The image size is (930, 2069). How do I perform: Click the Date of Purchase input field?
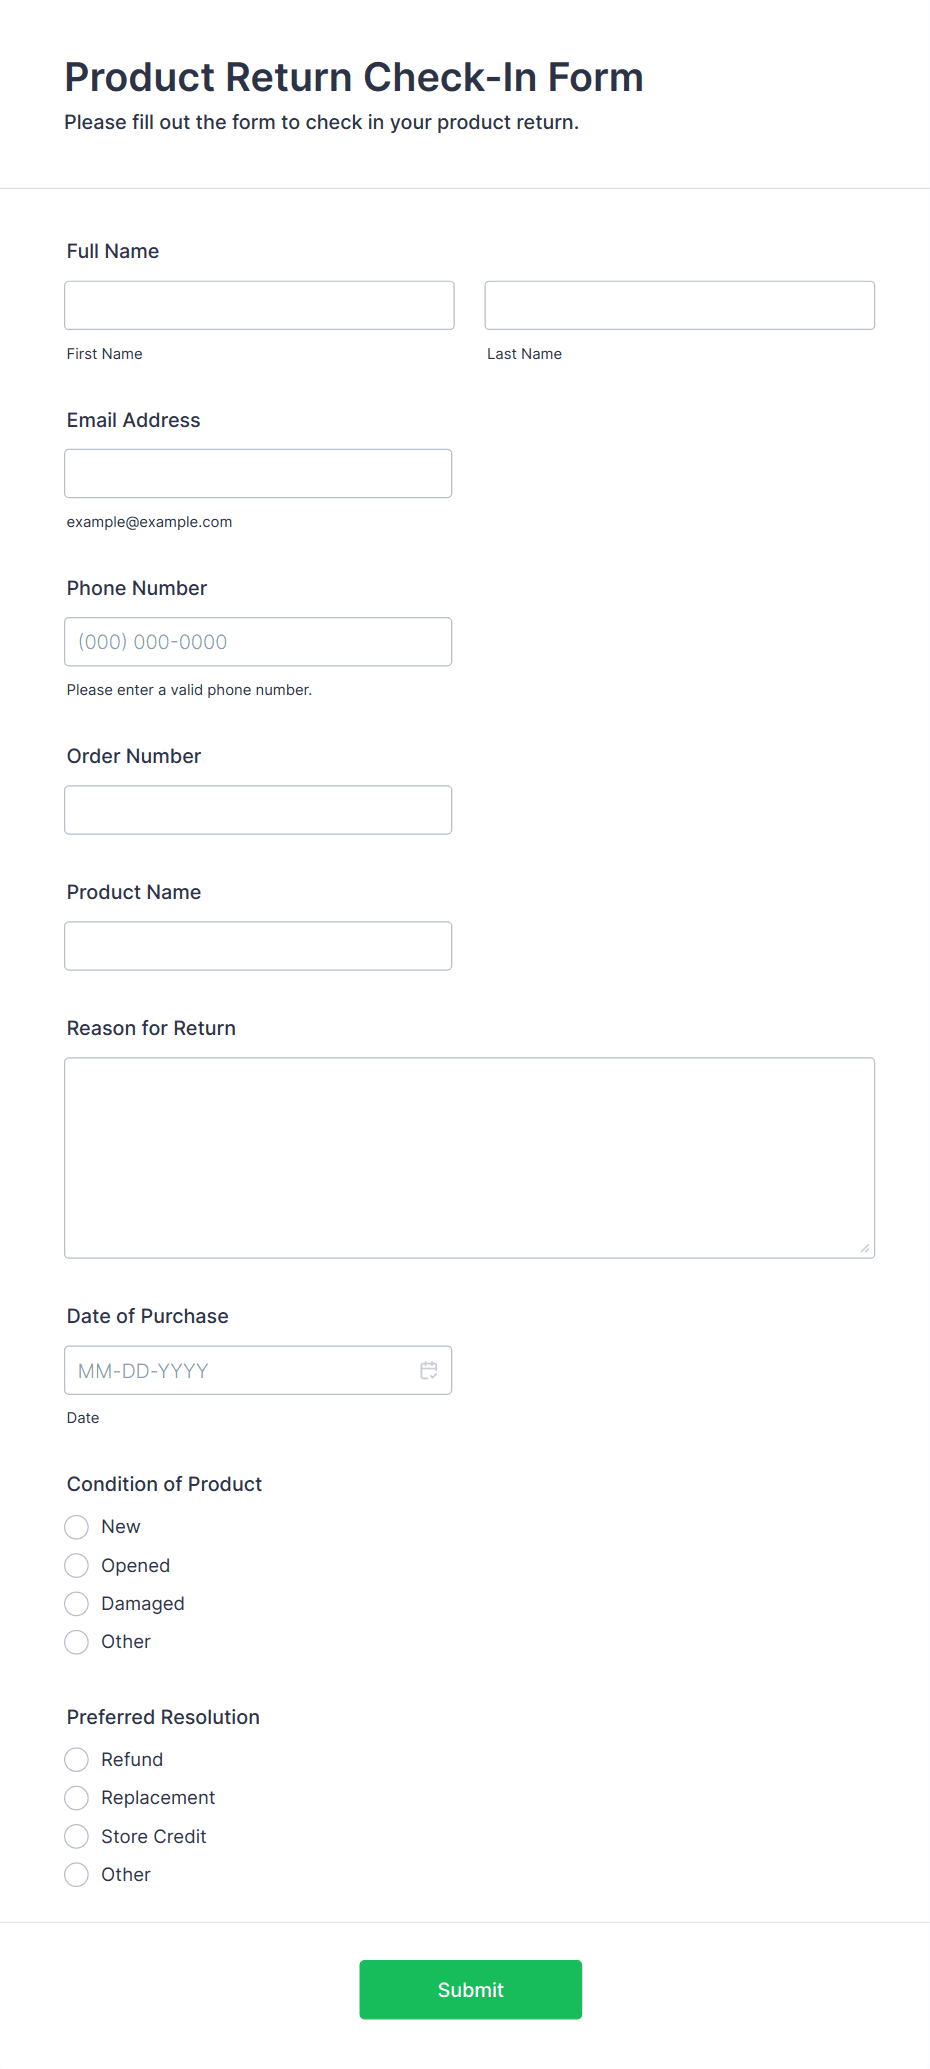[240, 1370]
